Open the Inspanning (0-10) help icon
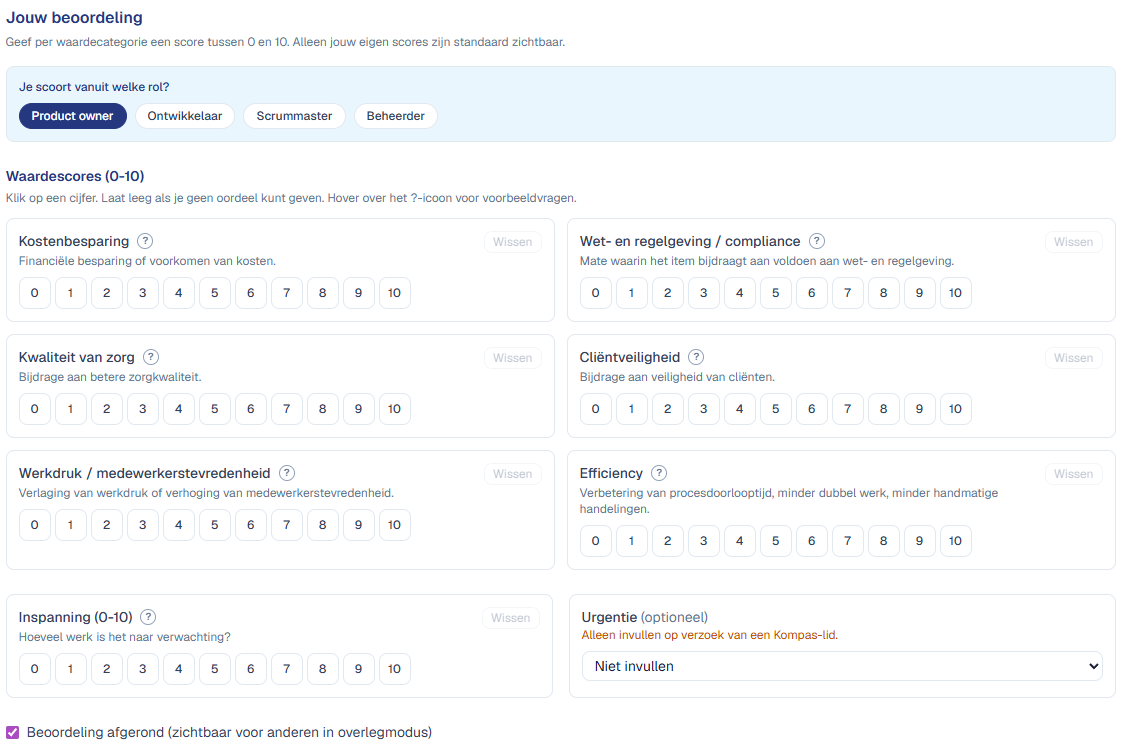This screenshot has width=1127, height=755. (147, 616)
